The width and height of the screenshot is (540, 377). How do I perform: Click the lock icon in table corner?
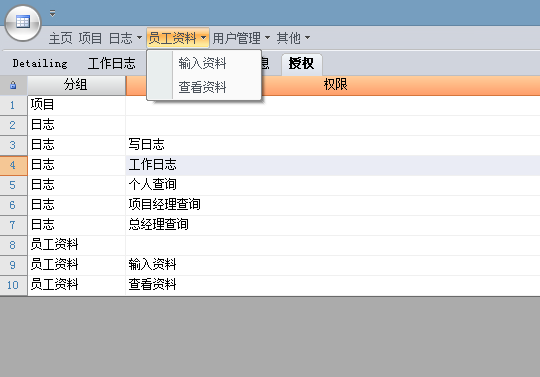(13, 85)
